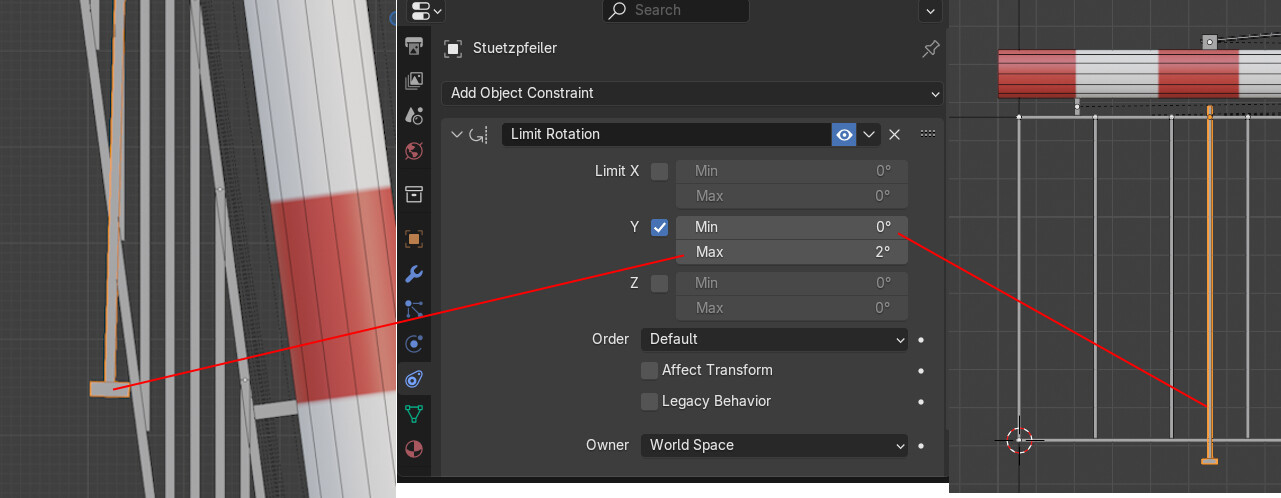The height and width of the screenshot is (498, 1281).
Task: Enable the Affect Transform checkbox
Action: pyautogui.click(x=649, y=370)
